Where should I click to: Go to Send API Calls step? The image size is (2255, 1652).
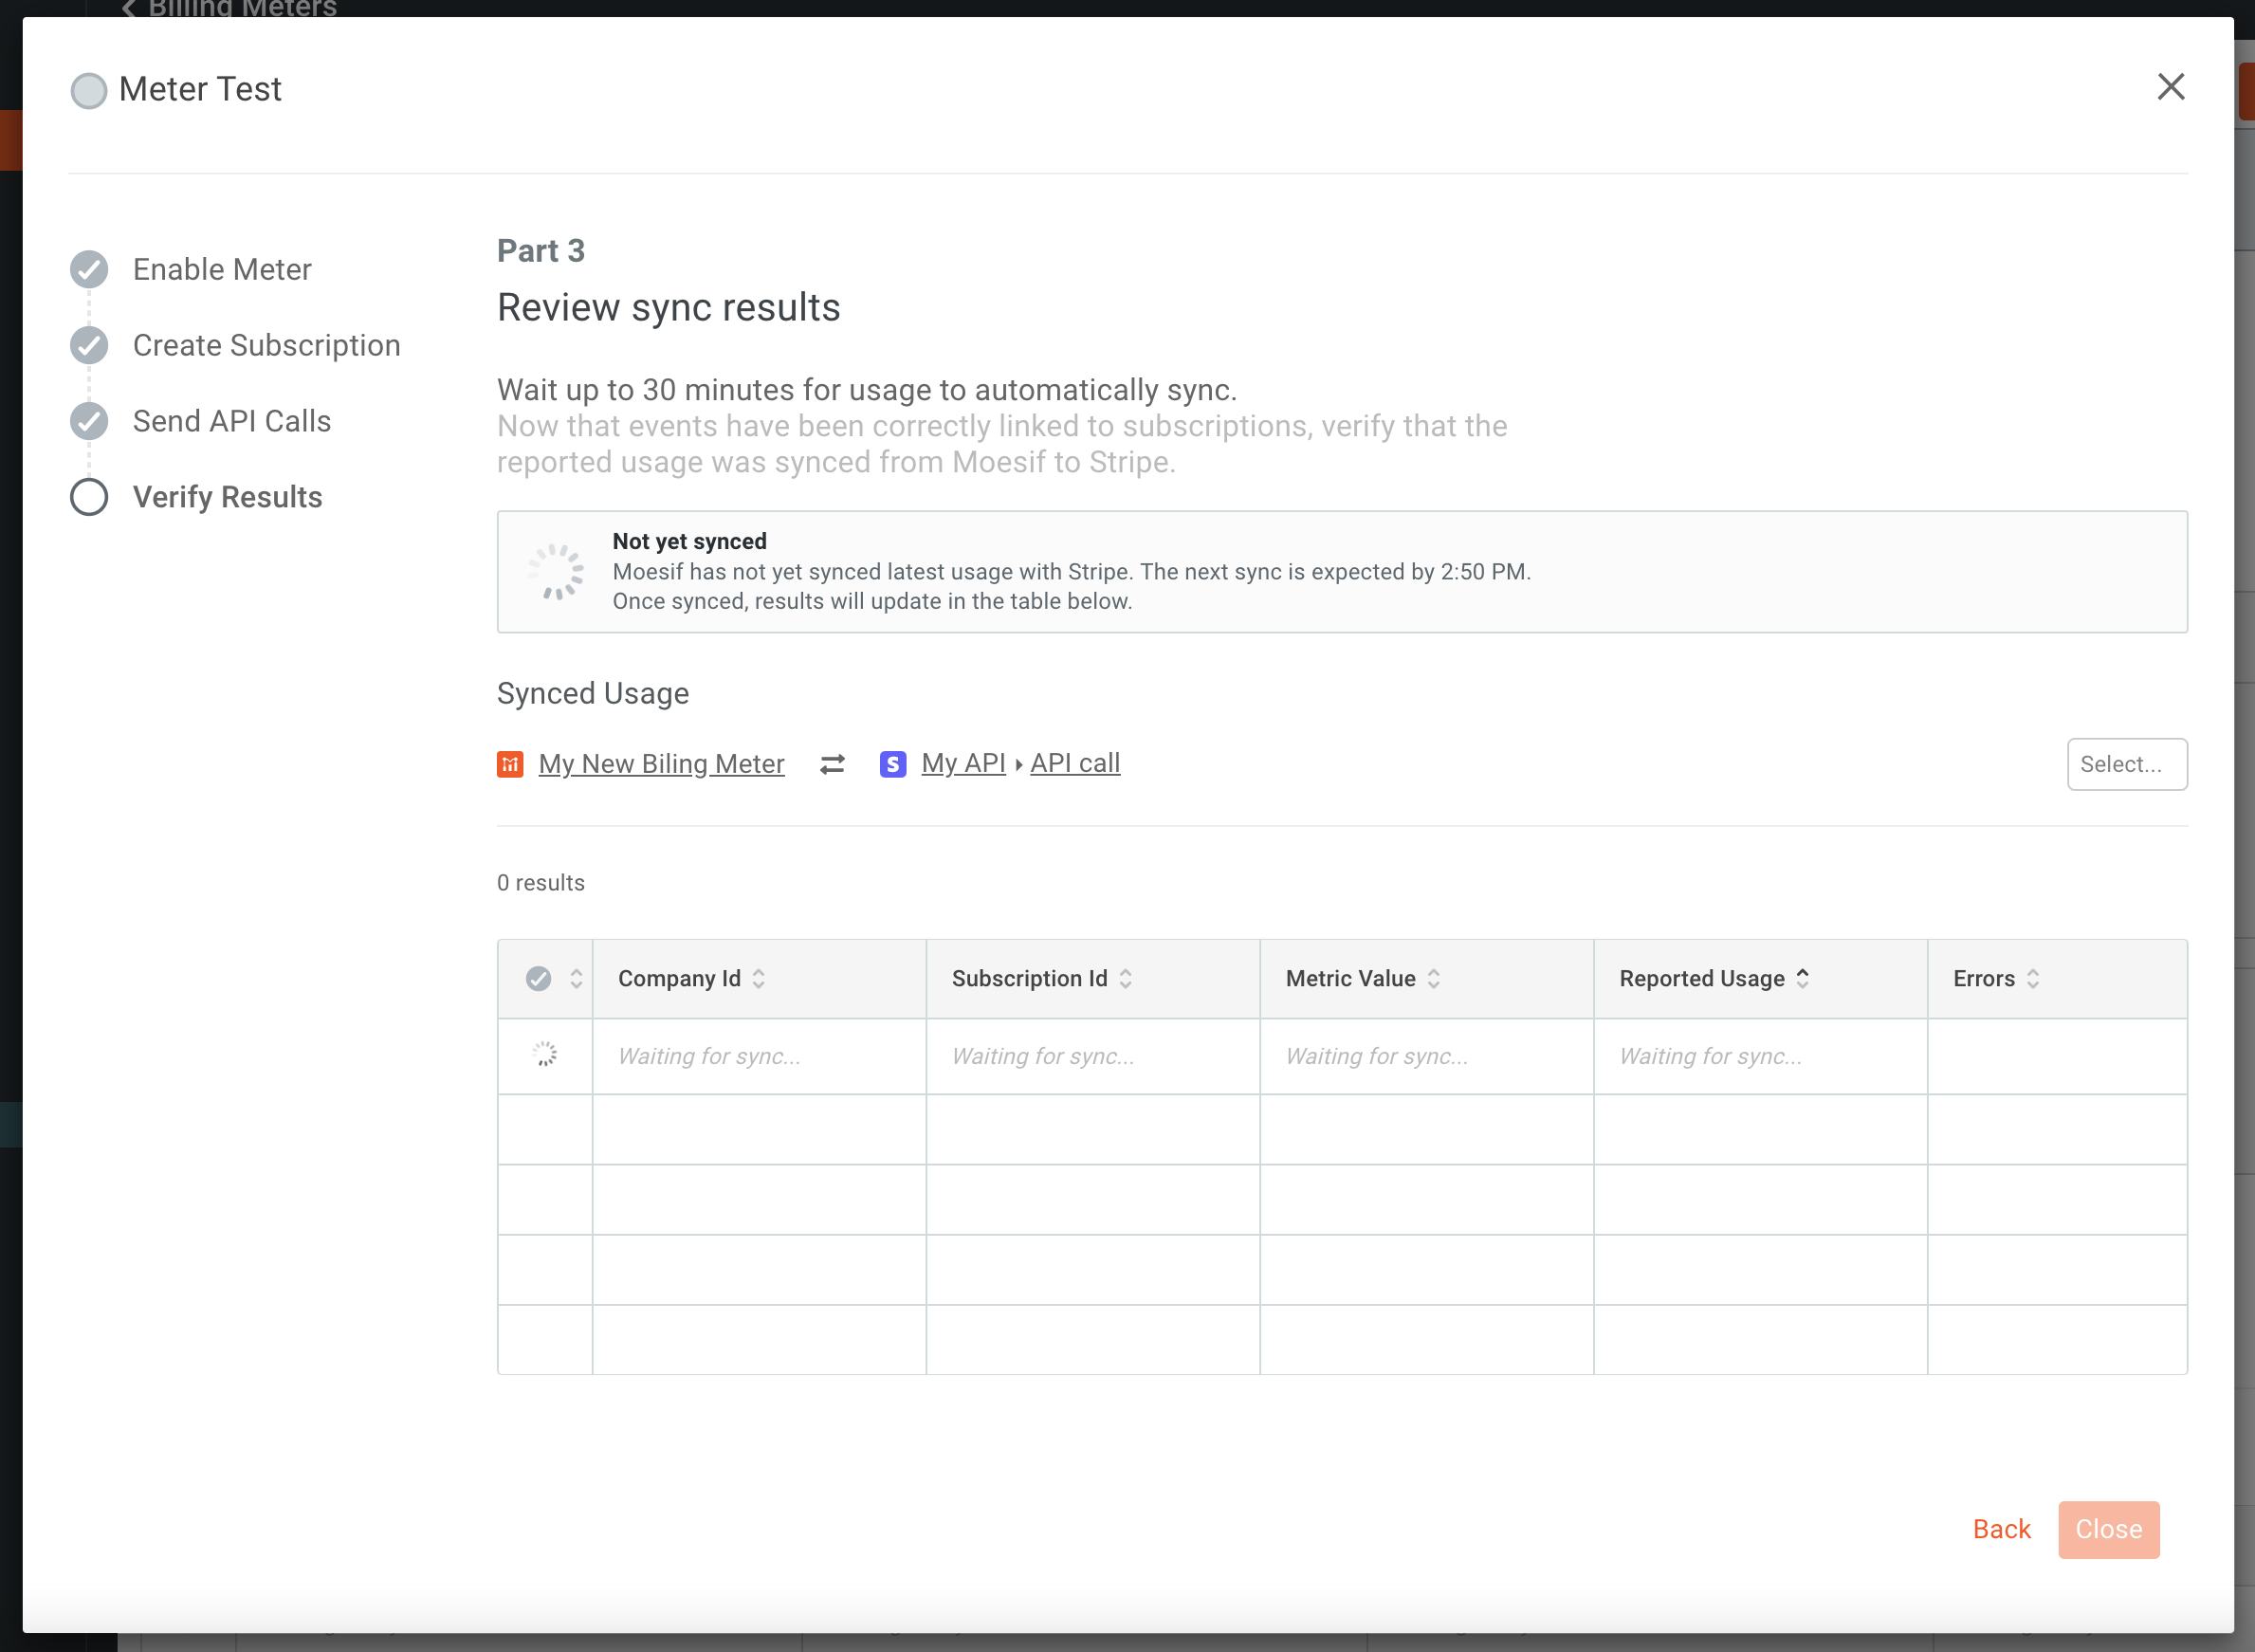click(x=231, y=421)
